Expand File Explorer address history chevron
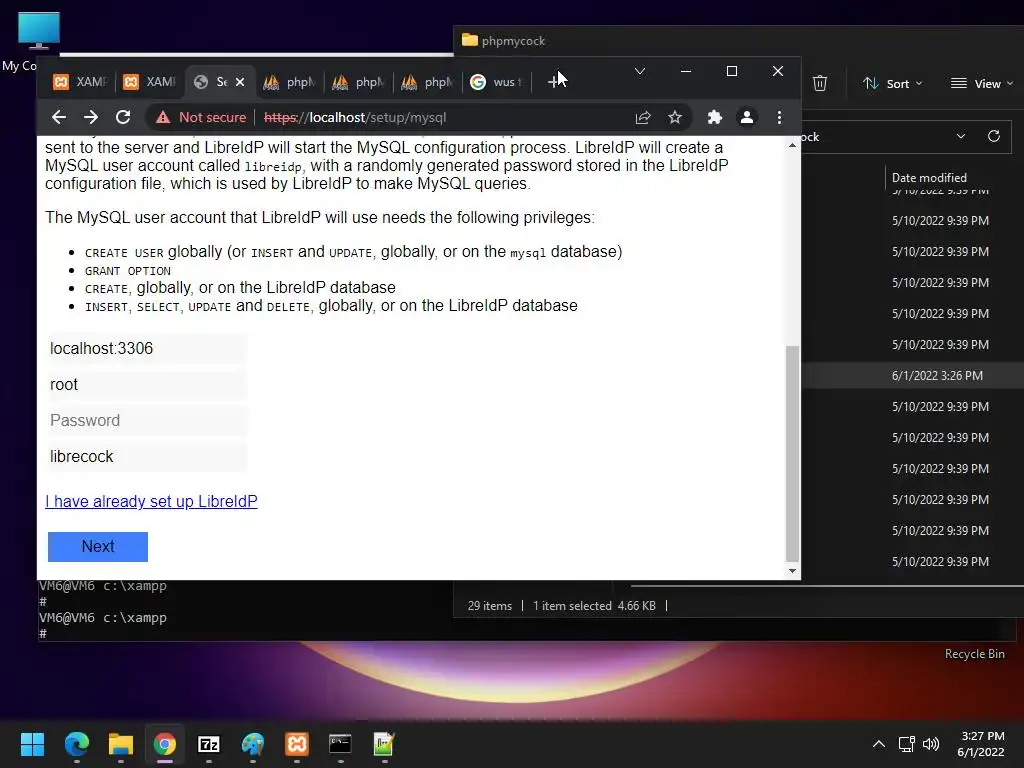 pyautogui.click(x=961, y=136)
